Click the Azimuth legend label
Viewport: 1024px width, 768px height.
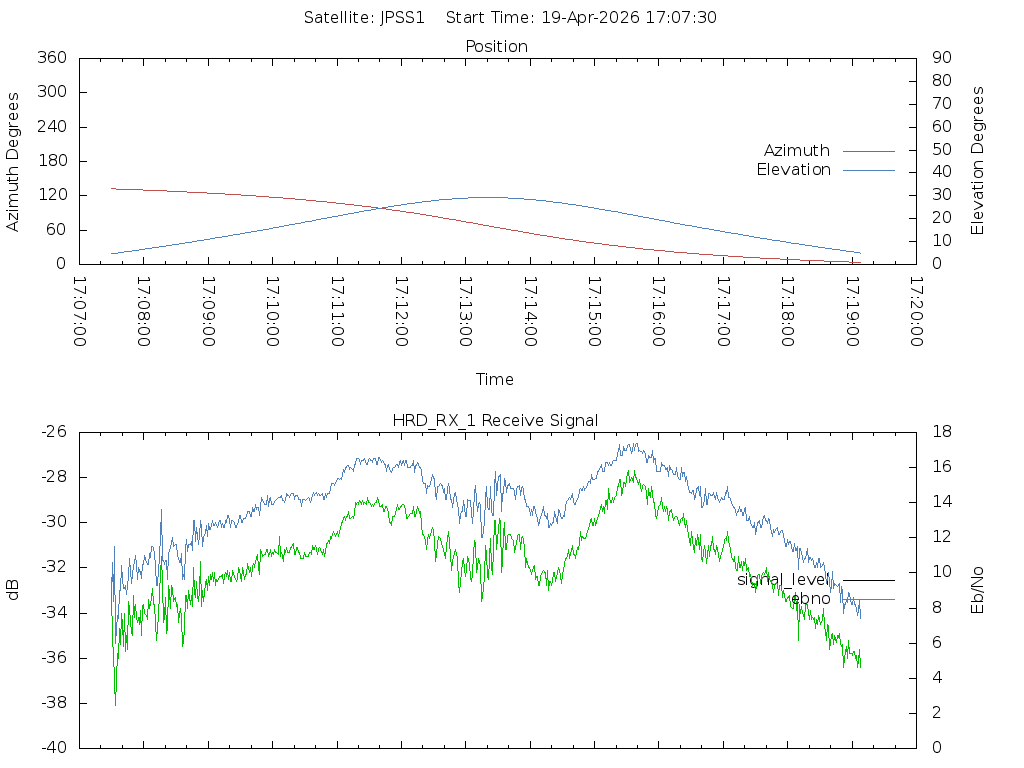[796, 151]
